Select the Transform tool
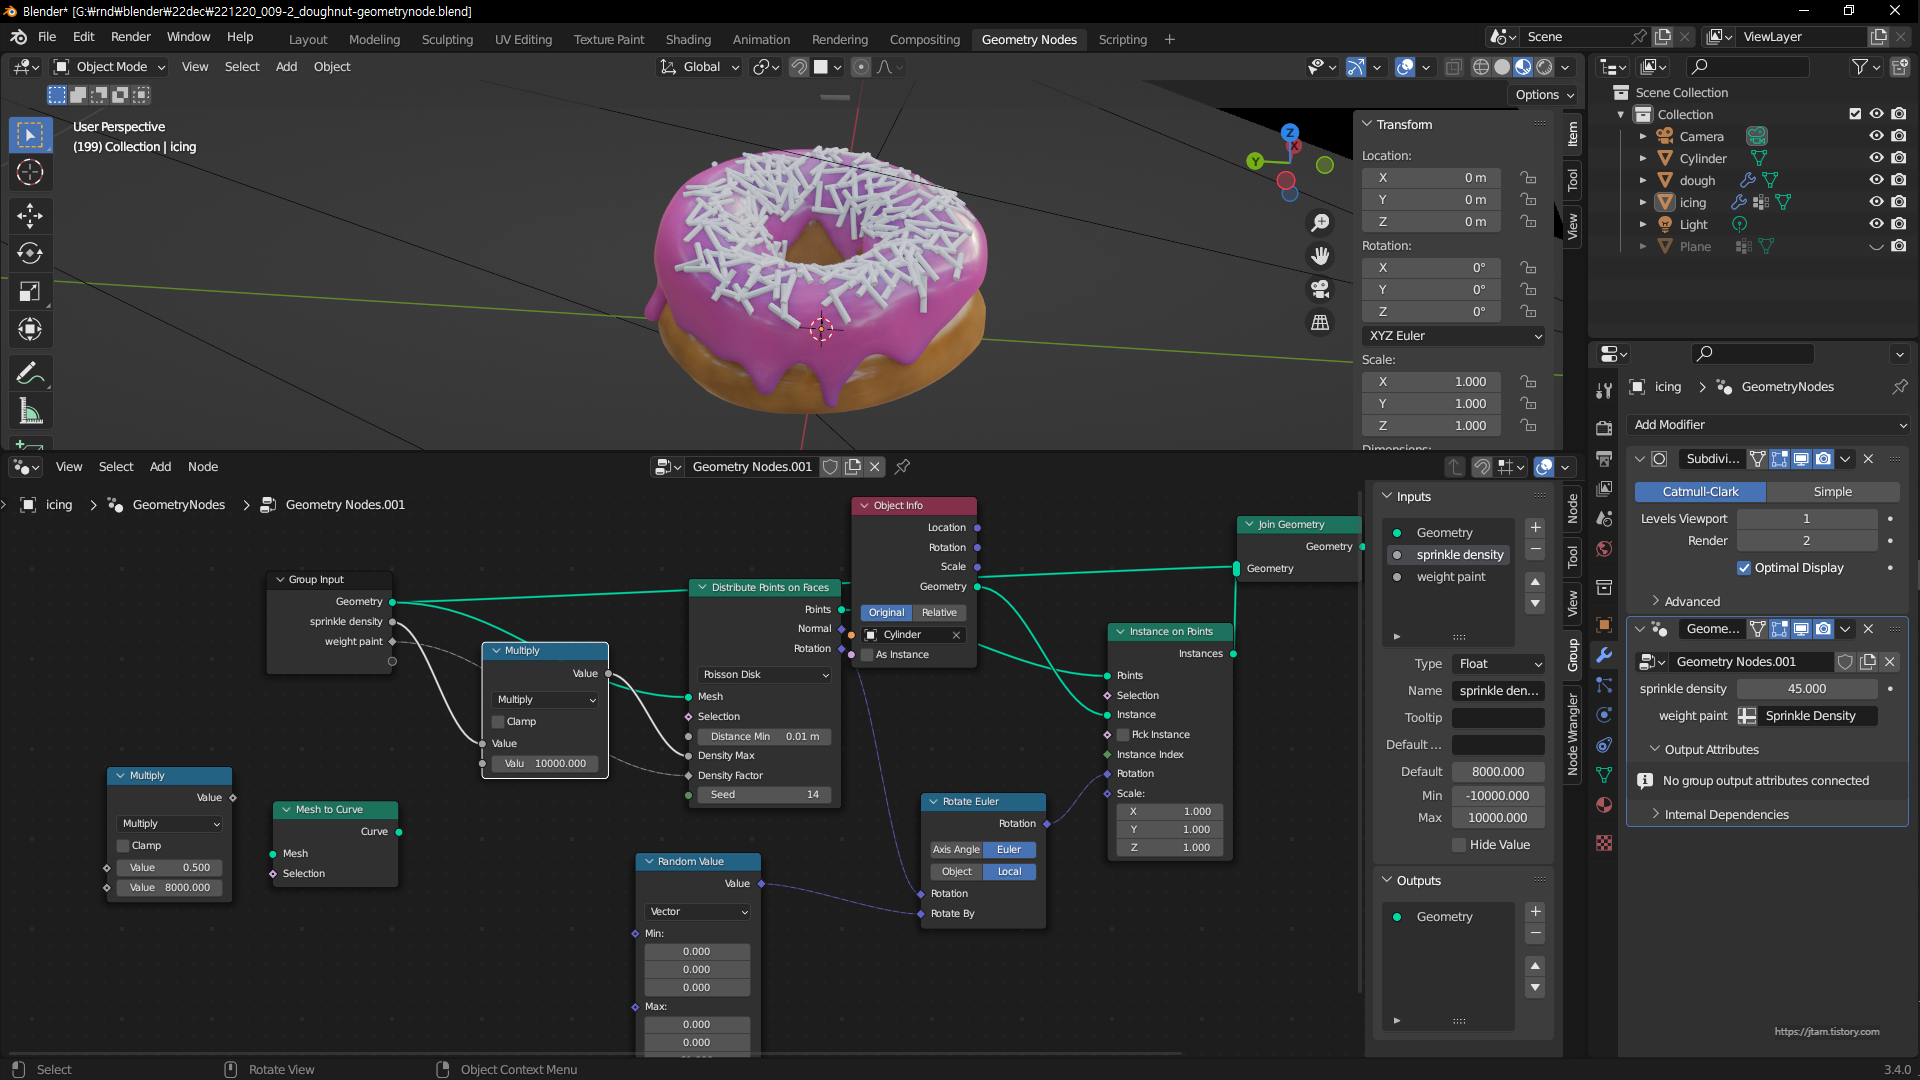The height and width of the screenshot is (1080, 1920). coord(30,329)
